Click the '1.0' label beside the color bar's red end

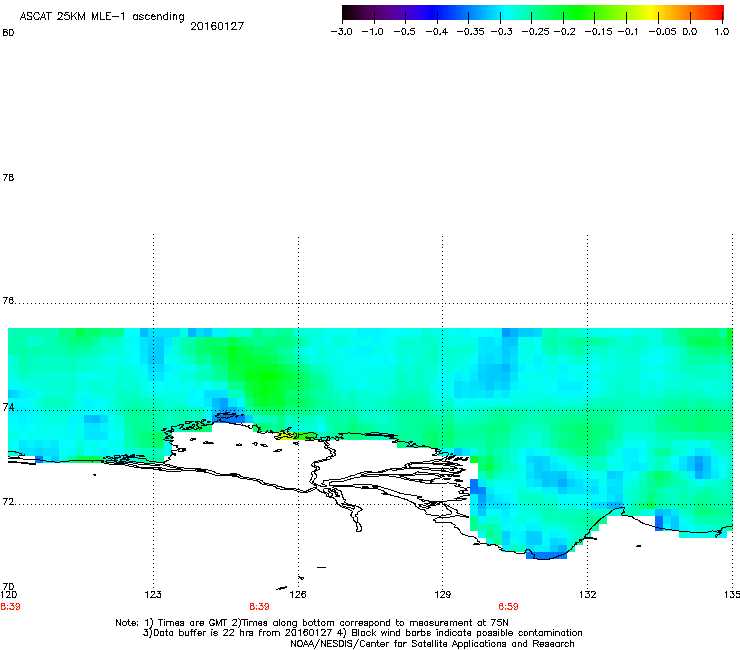click(722, 32)
